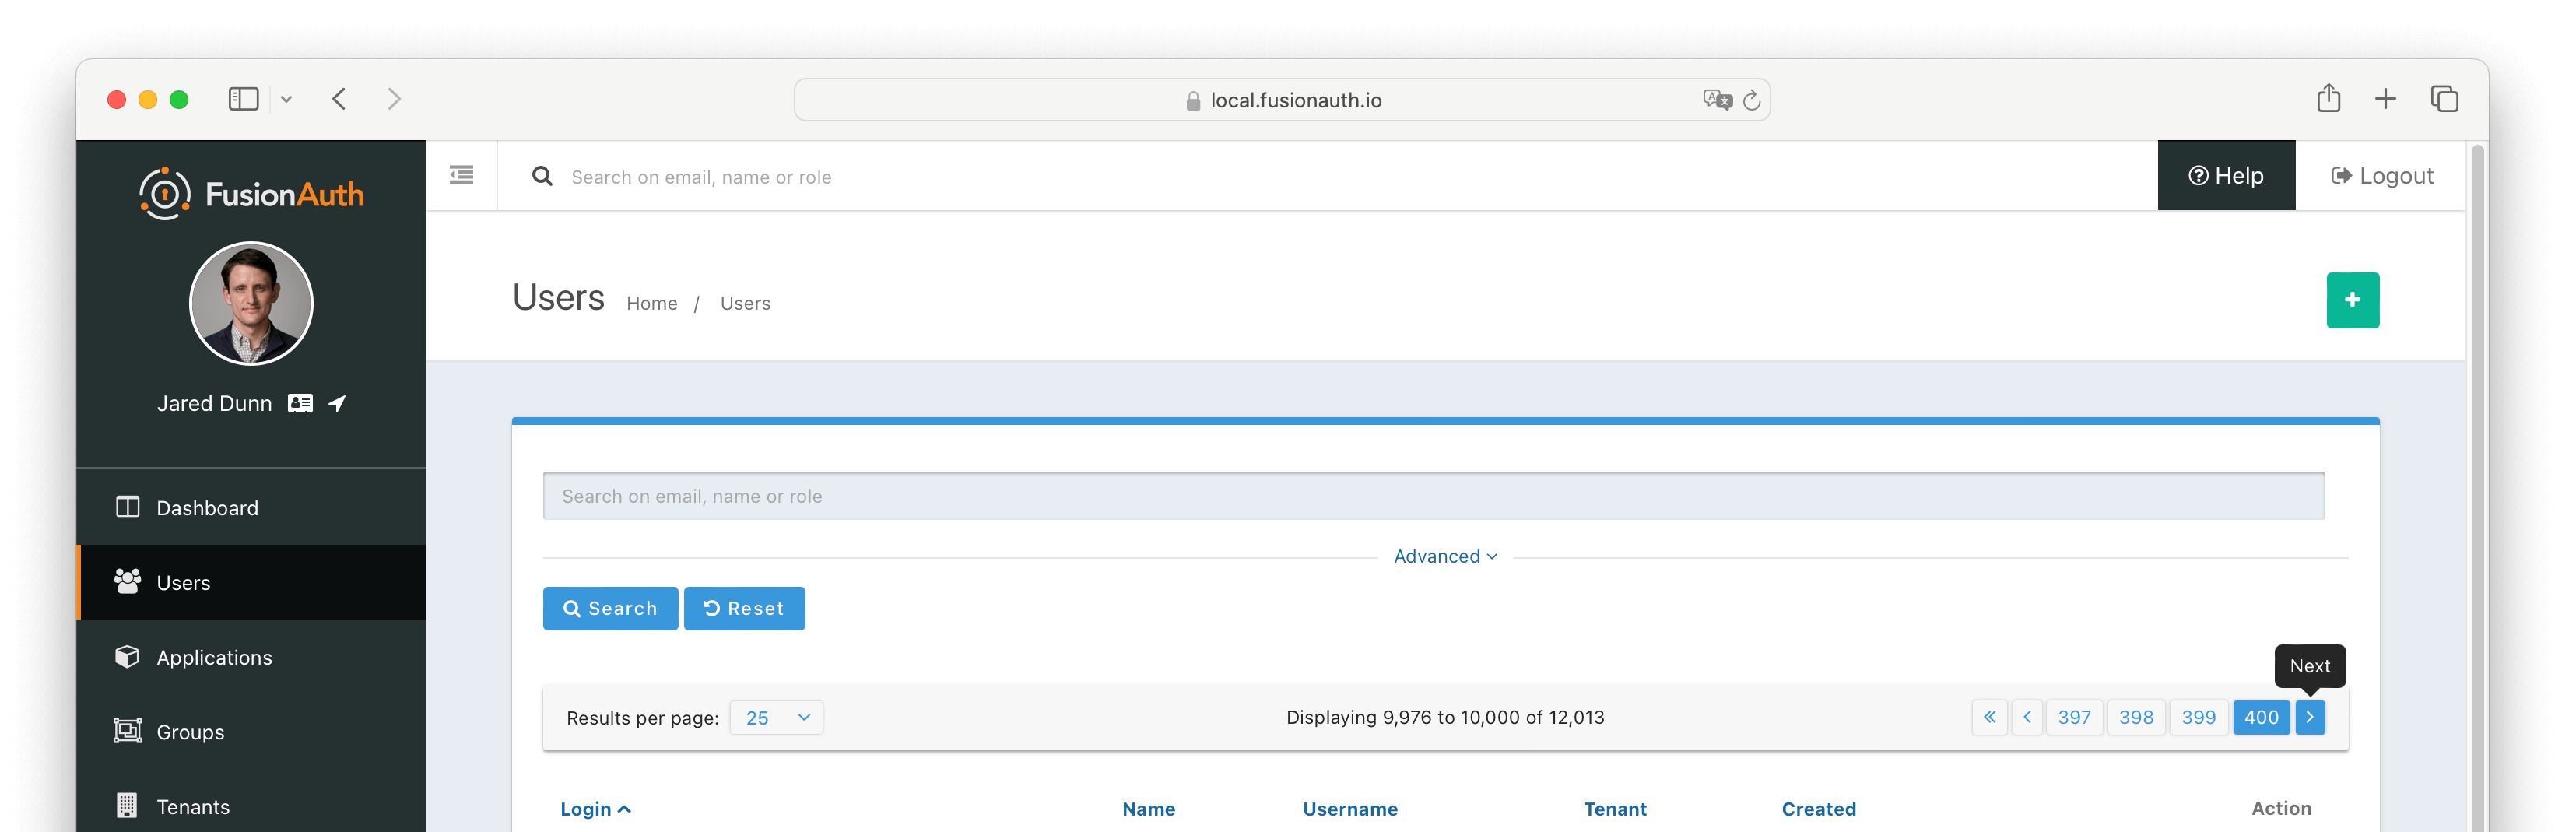This screenshot has width=2576, height=832.
Task: Collapse the left navigation sidebar
Action: coord(461,175)
